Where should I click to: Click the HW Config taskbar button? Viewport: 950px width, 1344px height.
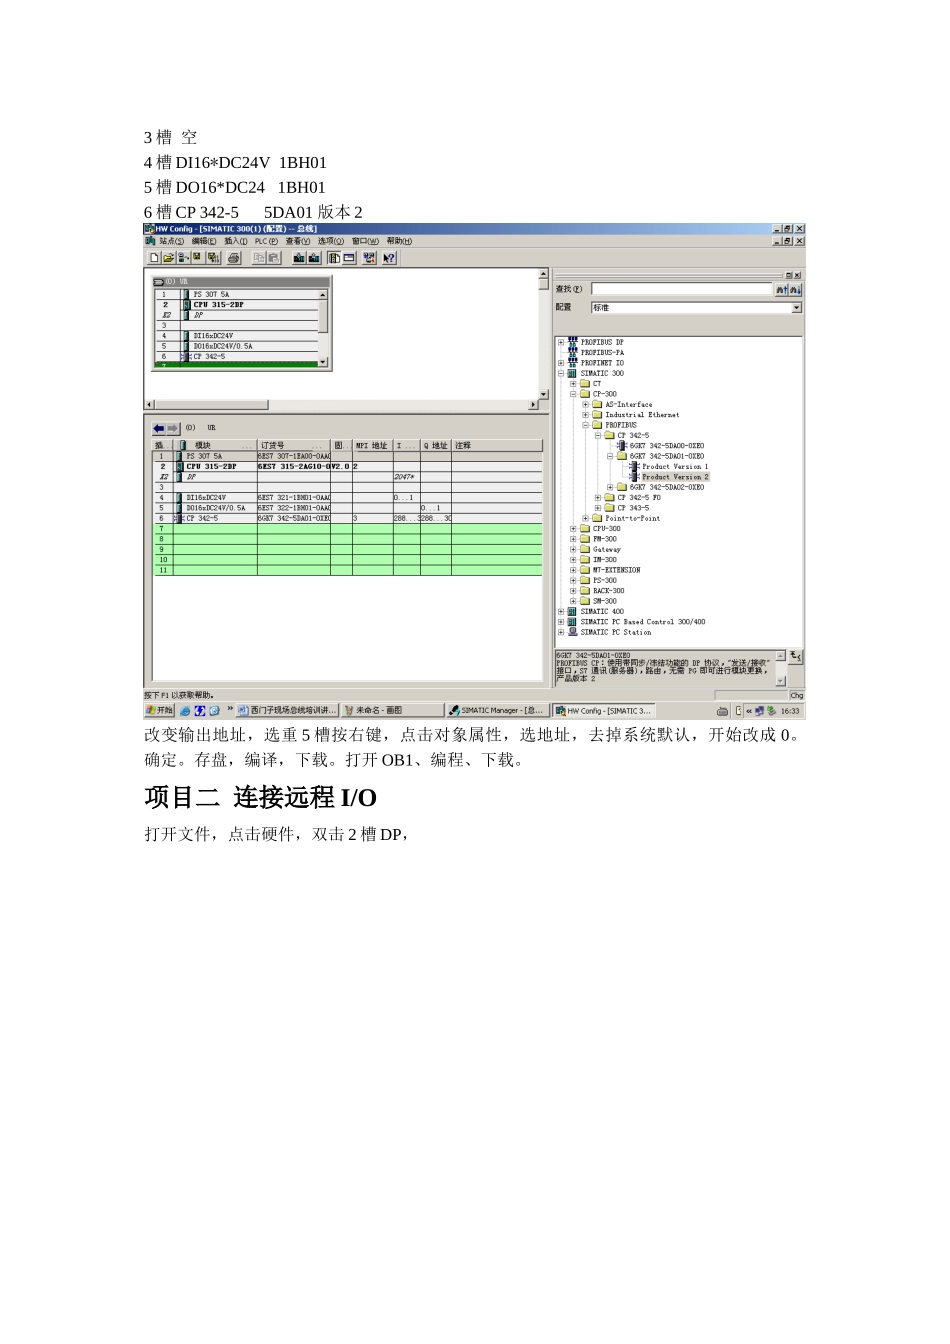[602, 711]
